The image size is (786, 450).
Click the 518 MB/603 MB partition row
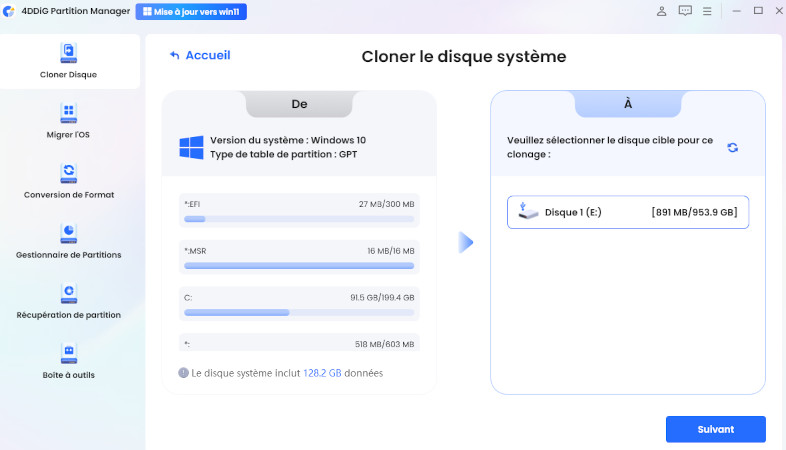(x=299, y=343)
